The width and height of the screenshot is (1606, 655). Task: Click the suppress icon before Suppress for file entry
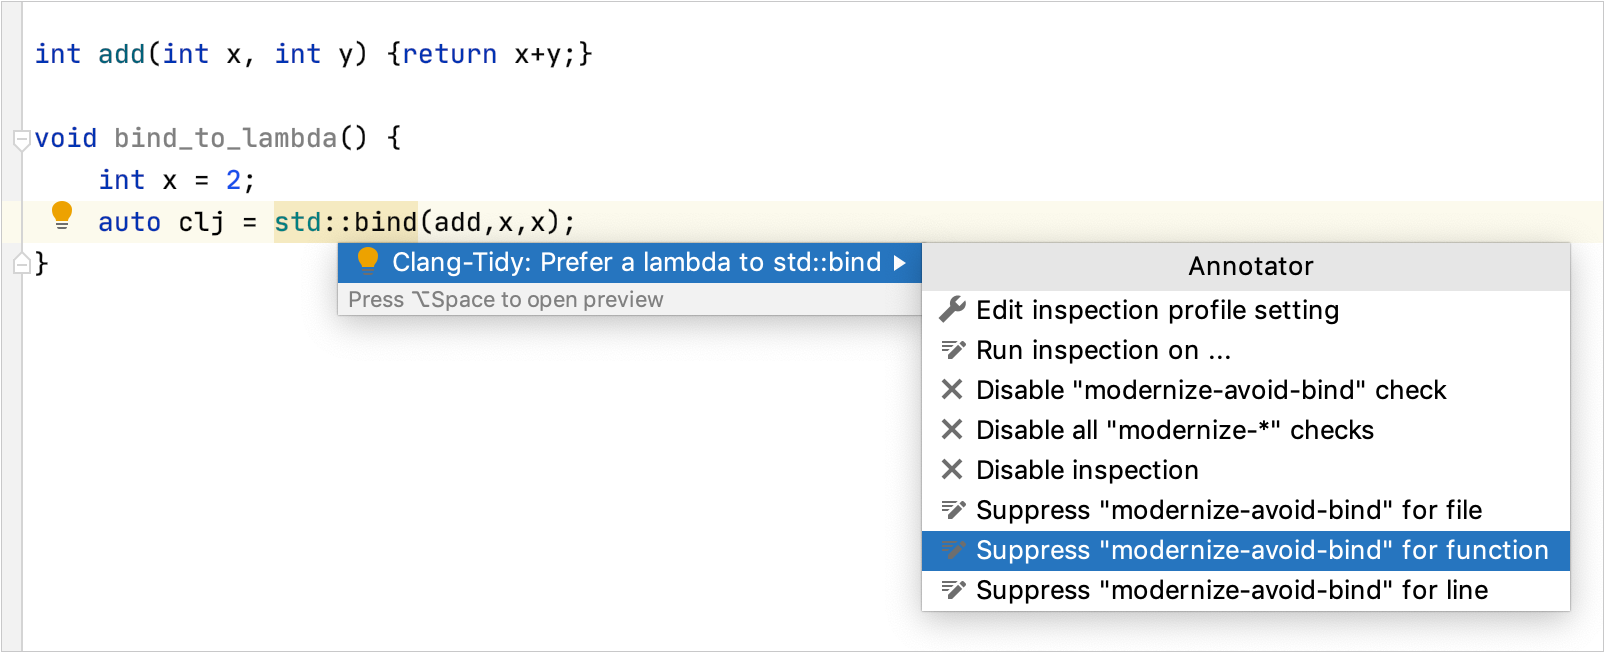click(x=953, y=510)
